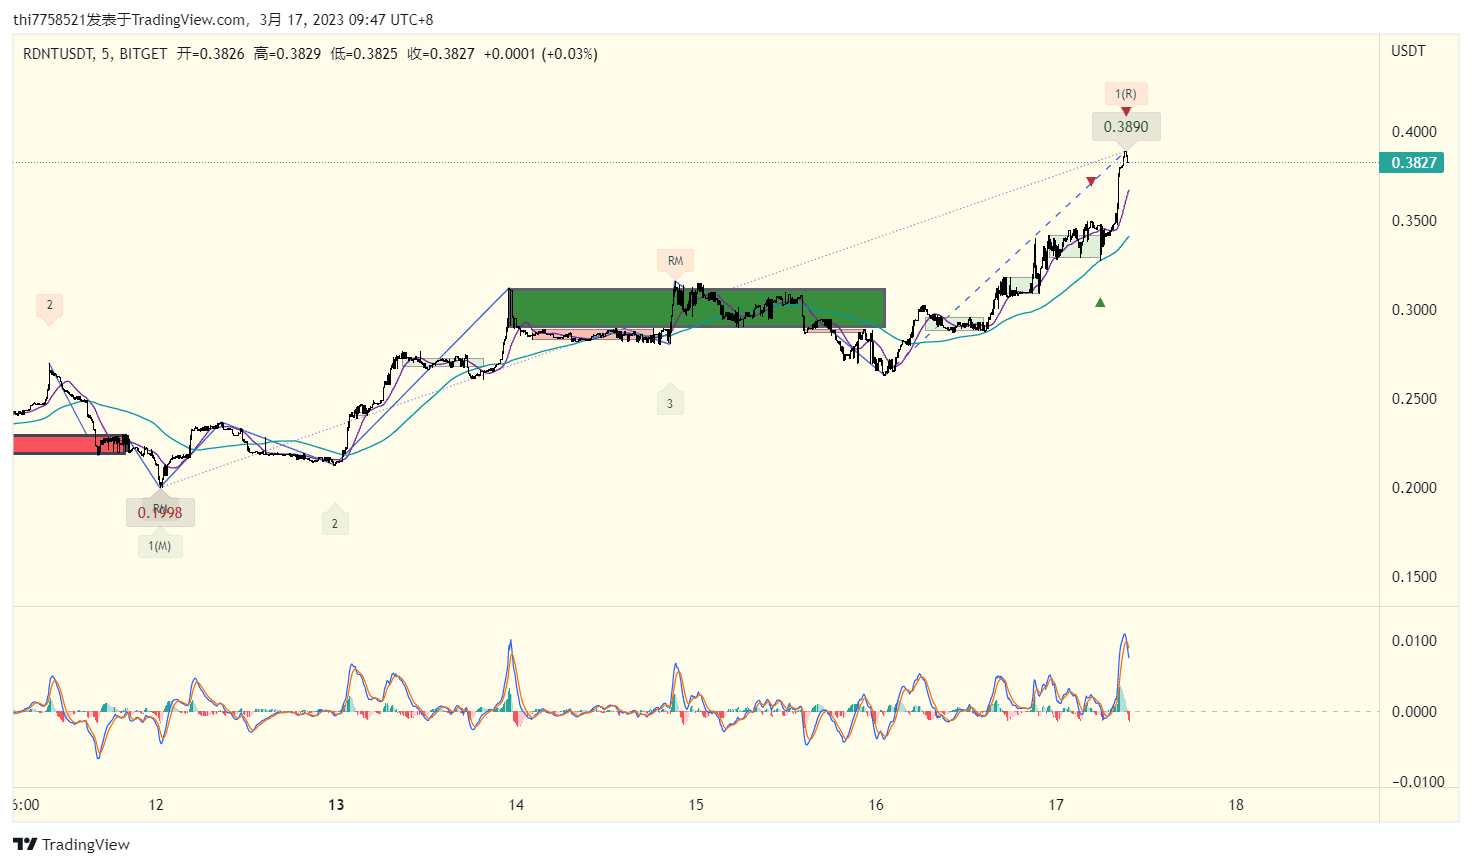This screenshot has height=866, width=1472.
Task: Click the RM label above the green zone
Action: (x=676, y=261)
